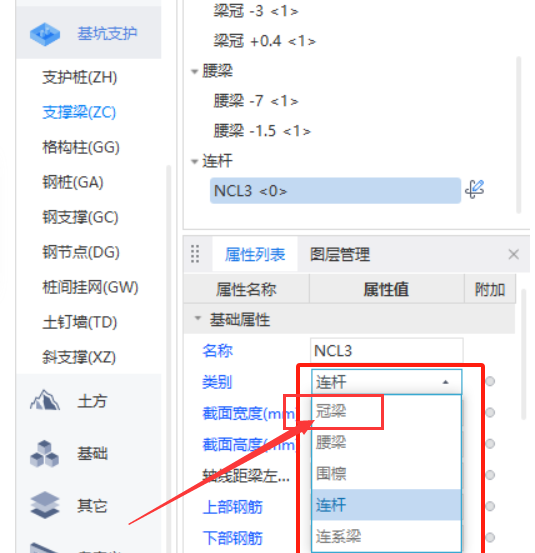Screen dimensions: 535x553
Task: Select 支撑梁(ZC) component type
Action: point(79,112)
